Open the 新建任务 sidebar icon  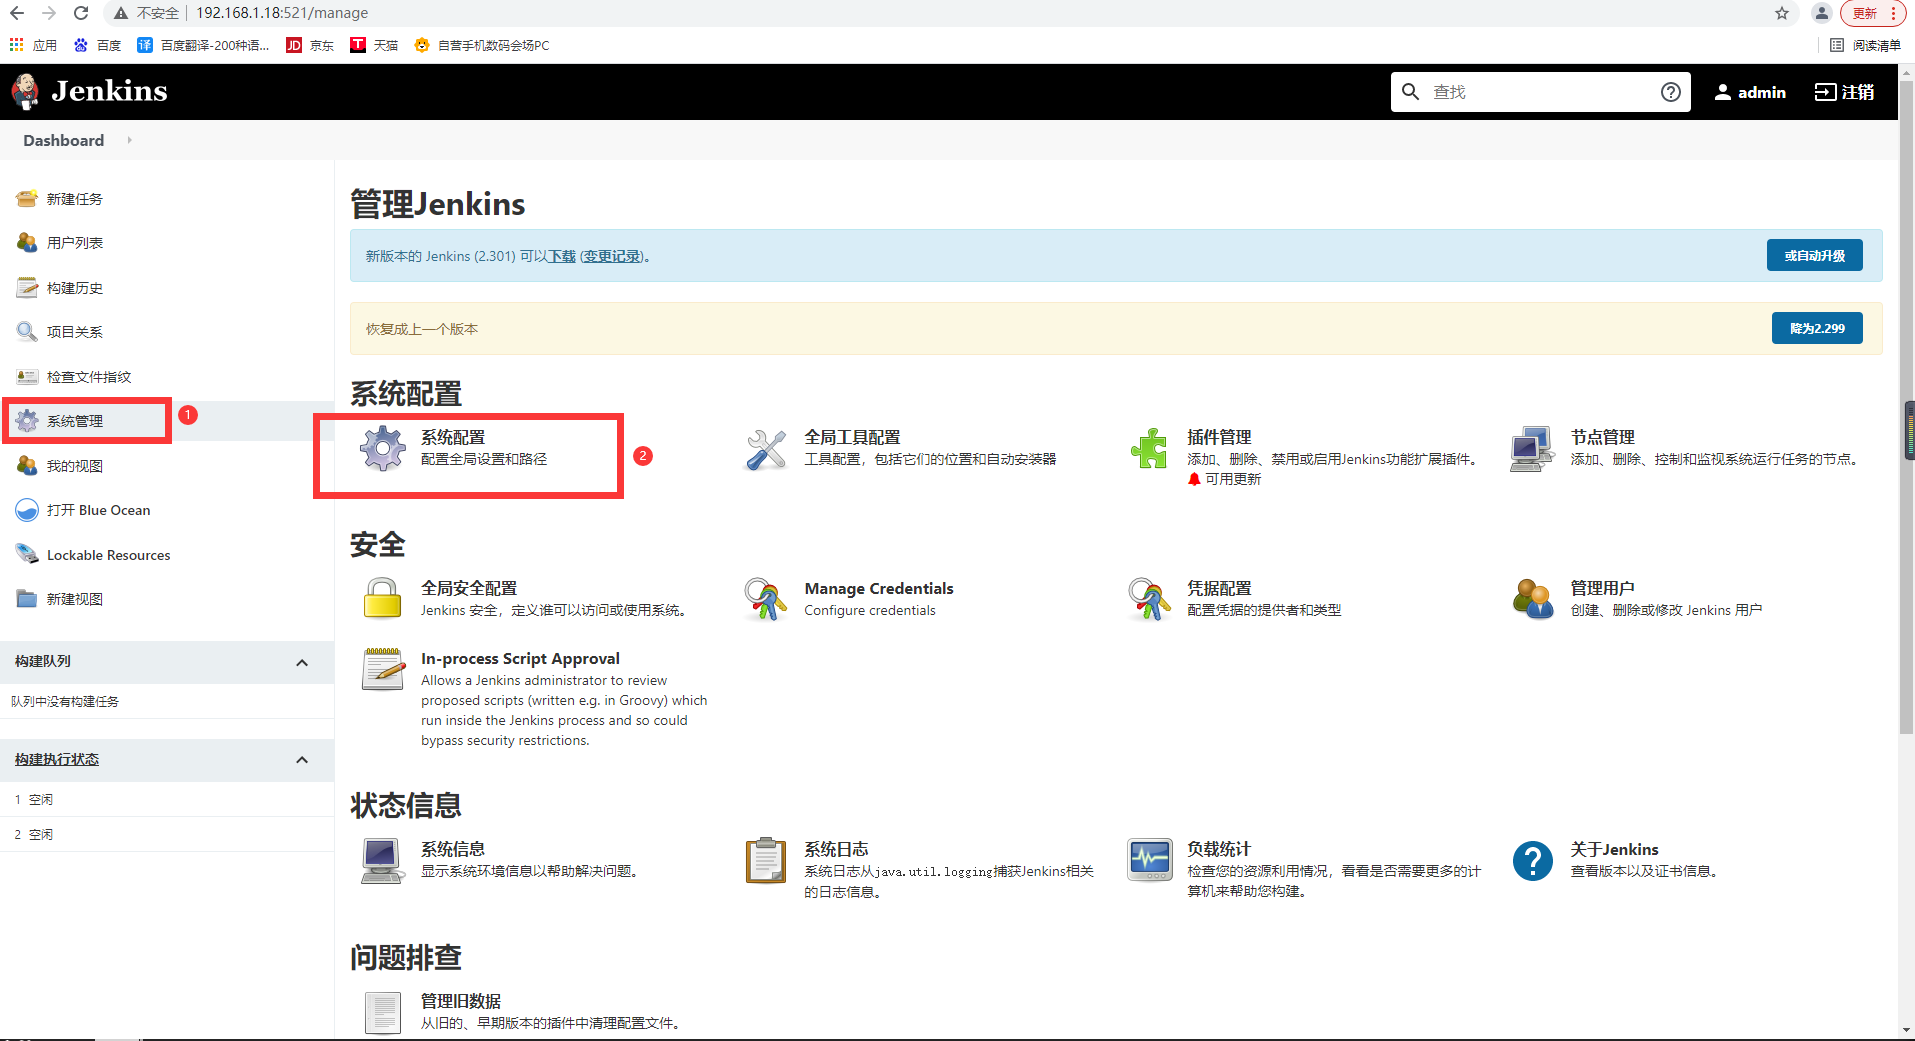click(27, 198)
